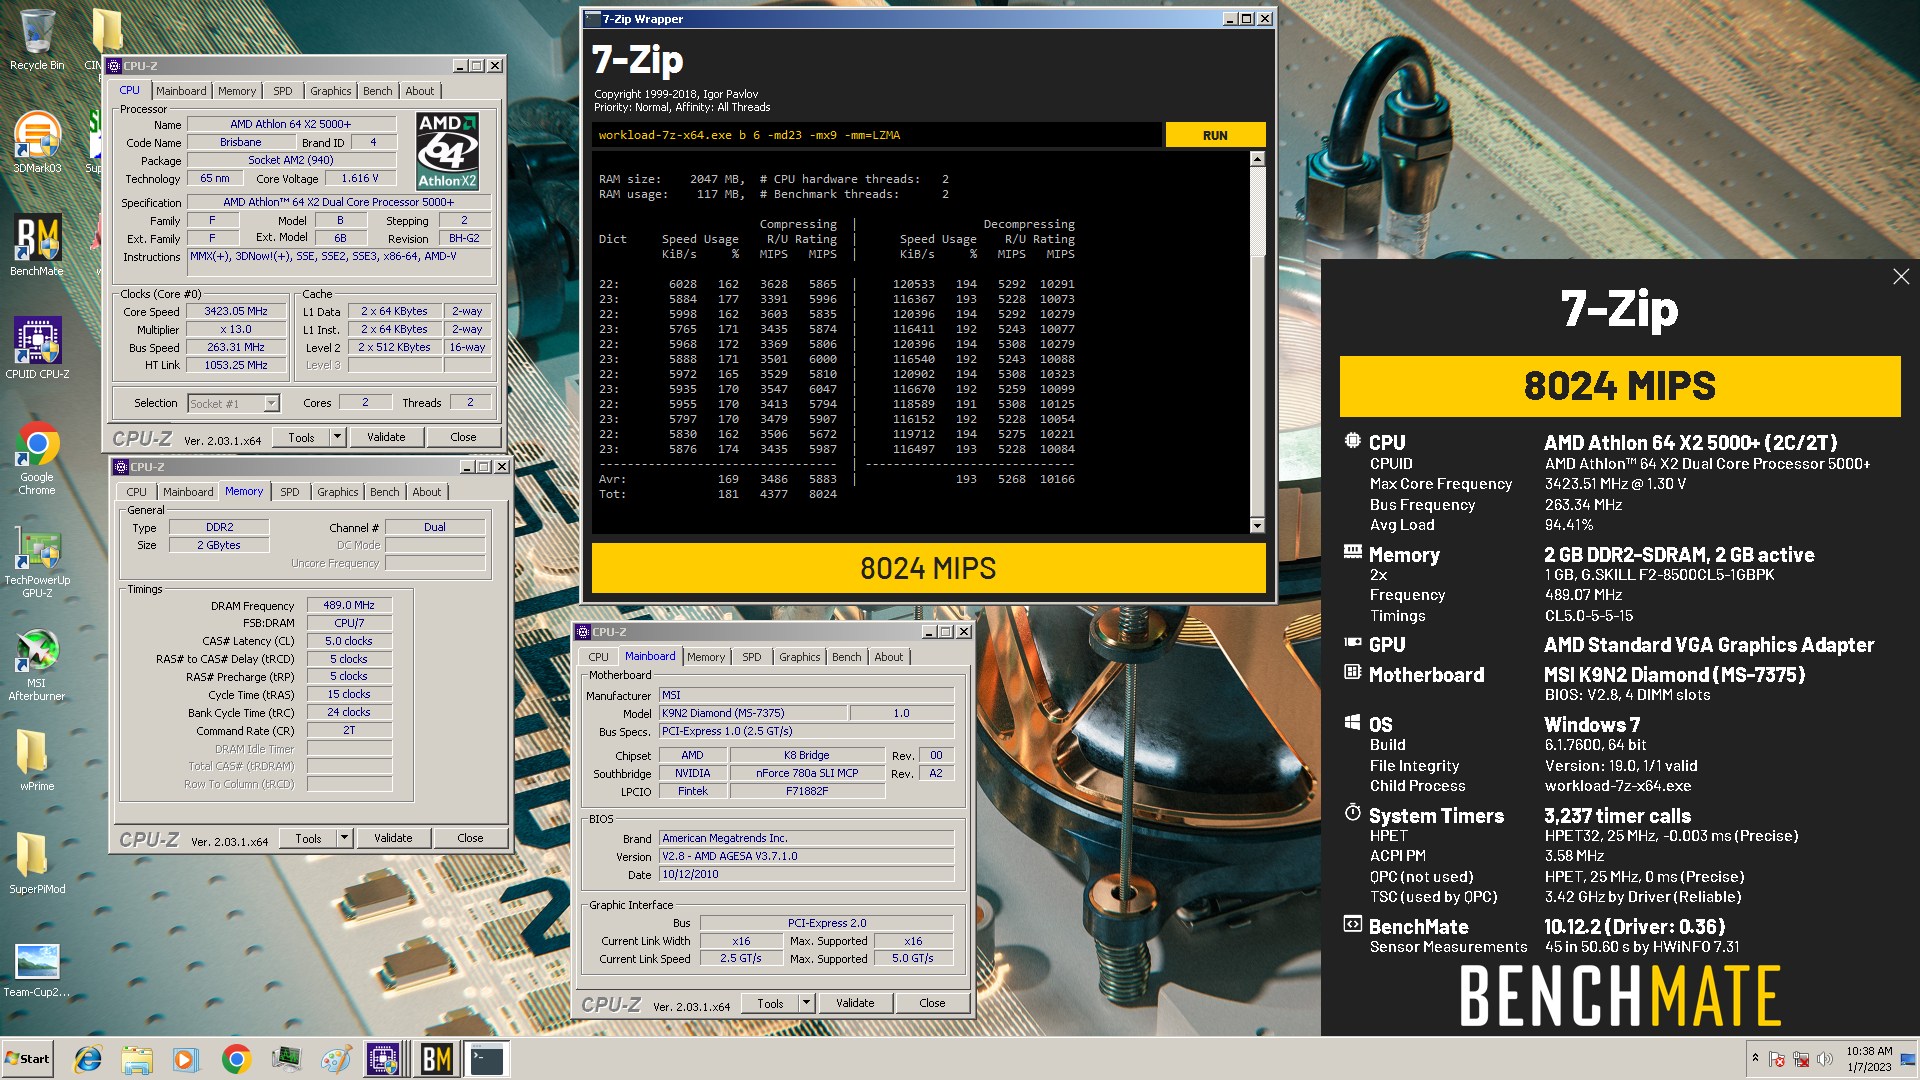Screen dimensions: 1920x1080
Task: Click the 3423.05 MHz Core Speed value
Action: click(x=236, y=311)
